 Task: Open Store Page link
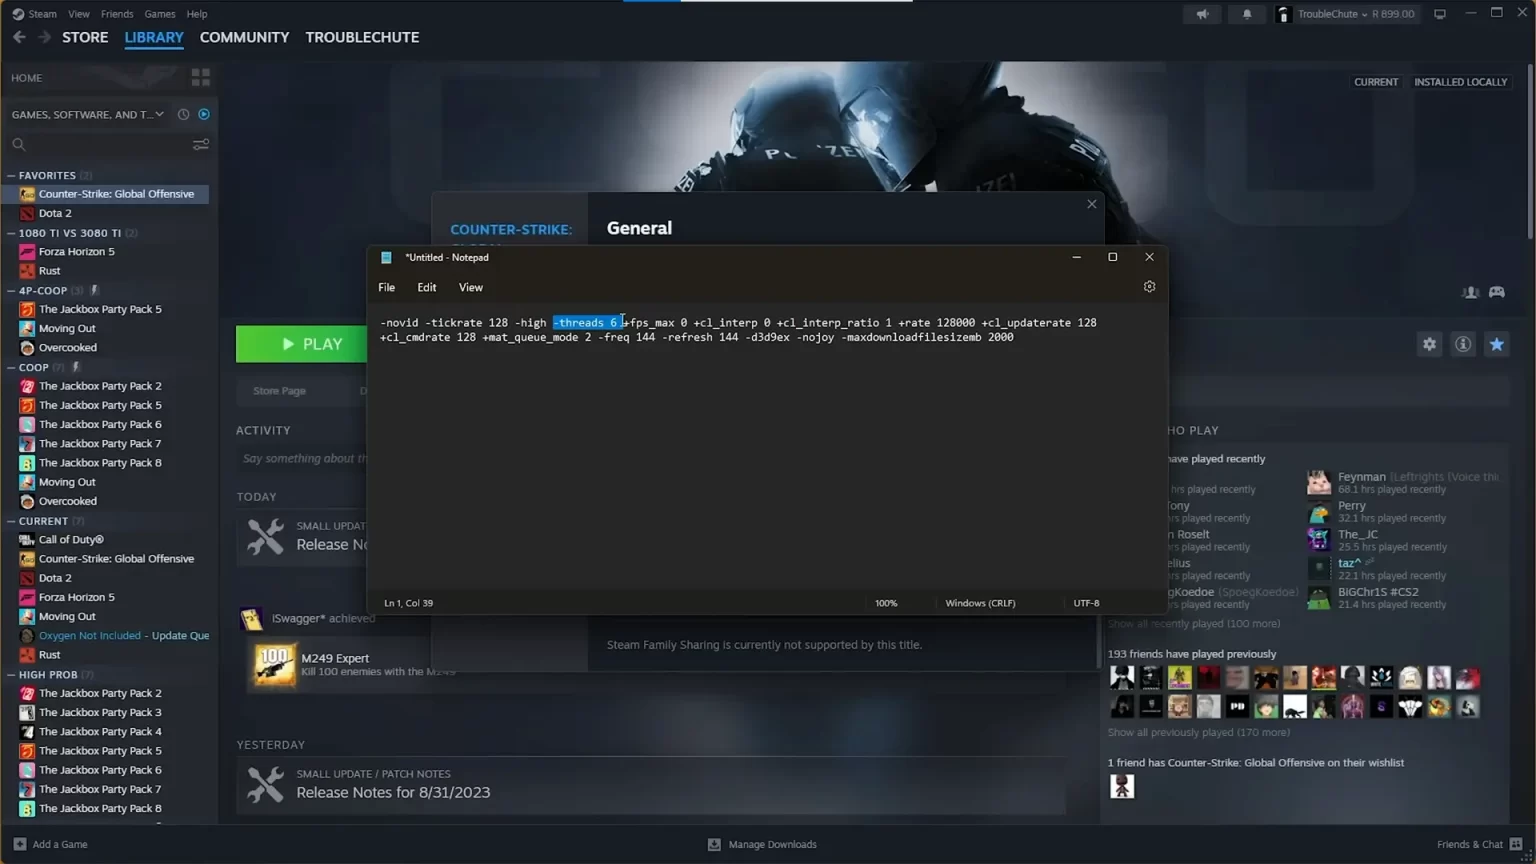(x=279, y=391)
